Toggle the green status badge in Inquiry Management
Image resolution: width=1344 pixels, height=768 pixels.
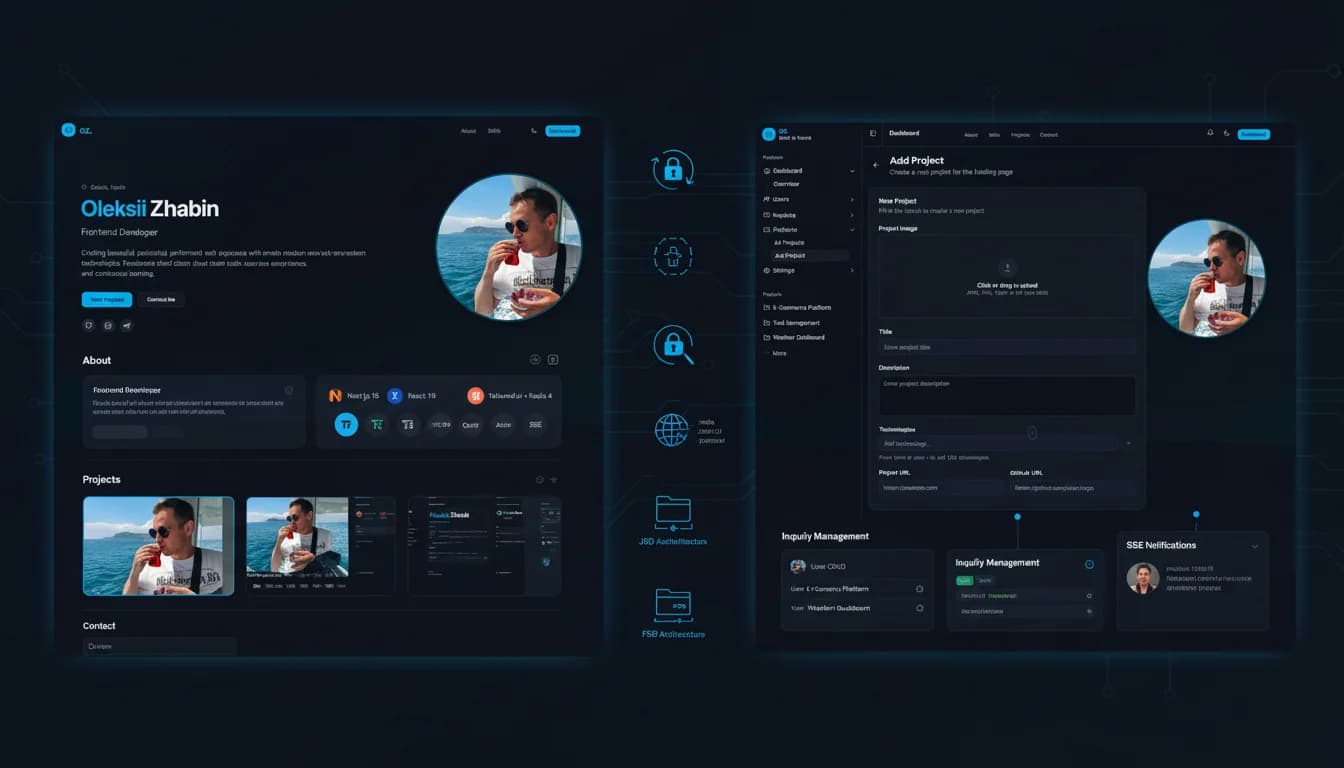tap(965, 579)
